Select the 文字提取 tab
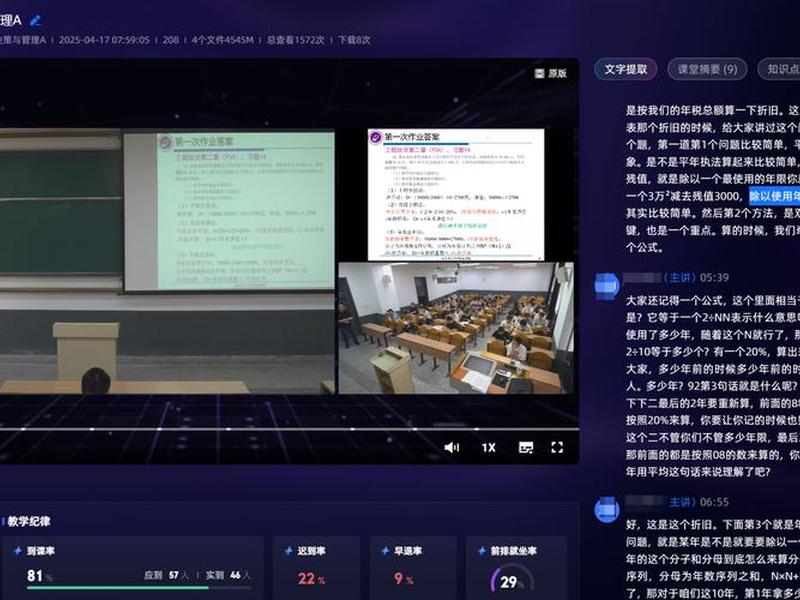 coord(626,69)
